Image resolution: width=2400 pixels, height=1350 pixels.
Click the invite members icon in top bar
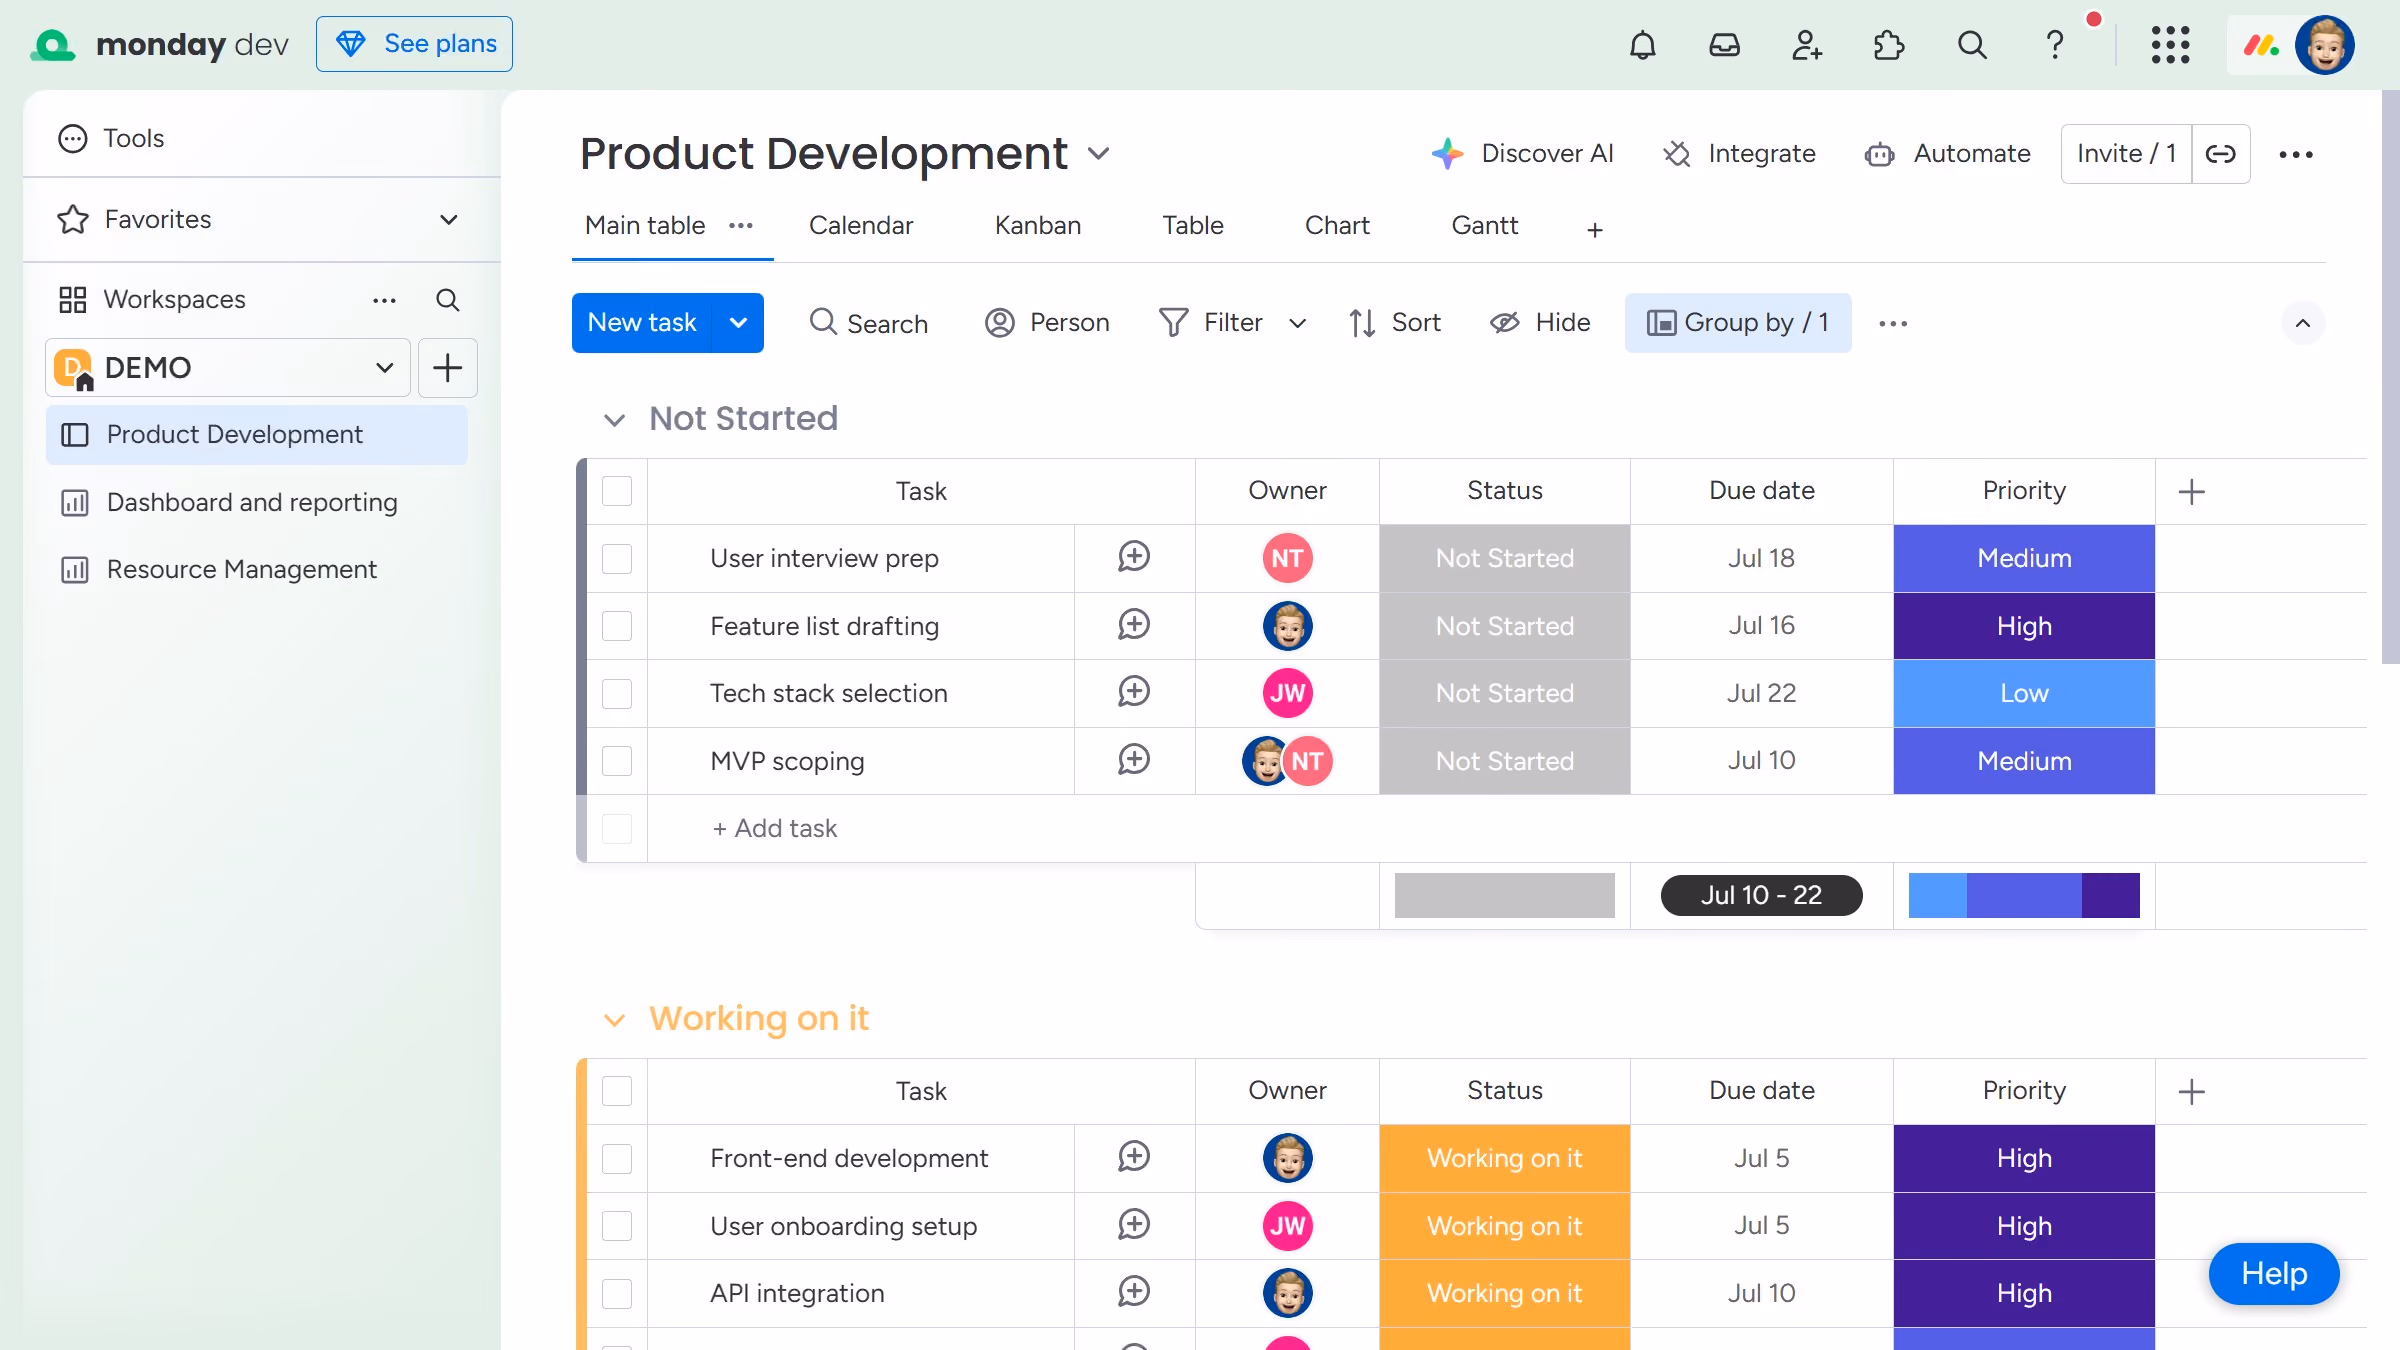pos(1806,45)
